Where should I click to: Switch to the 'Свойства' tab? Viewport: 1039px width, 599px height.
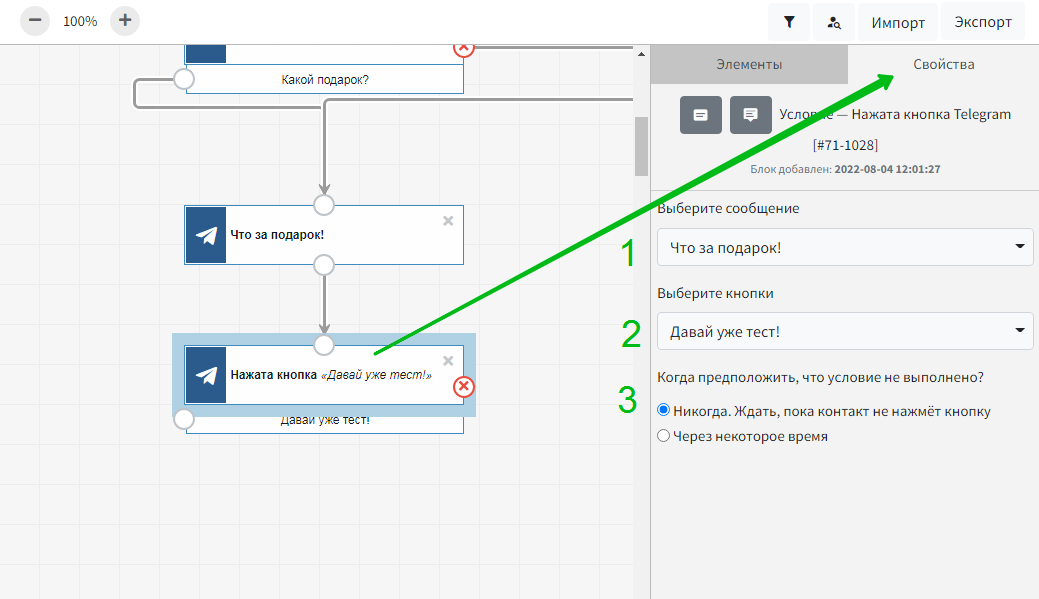pyautogui.click(x=943, y=65)
